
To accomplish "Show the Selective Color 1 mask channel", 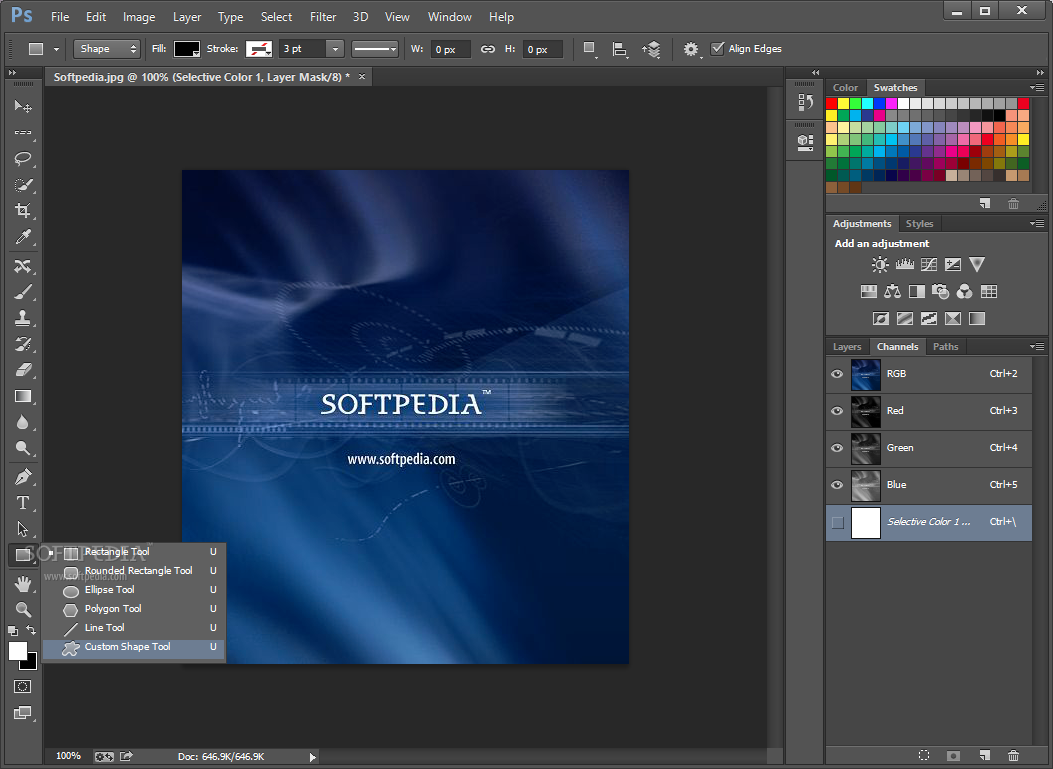I will coord(837,523).
